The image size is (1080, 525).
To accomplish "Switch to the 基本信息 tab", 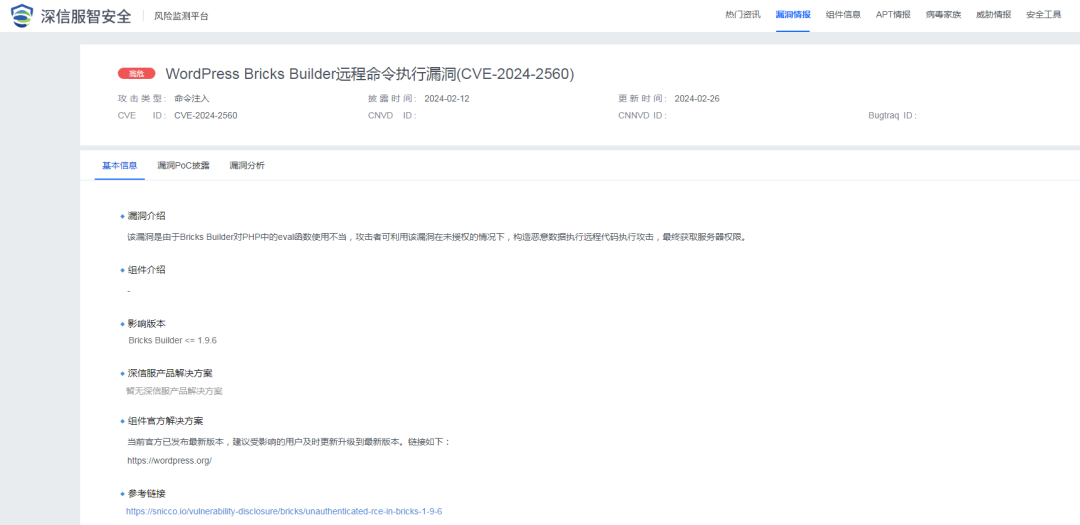I will click(120, 165).
